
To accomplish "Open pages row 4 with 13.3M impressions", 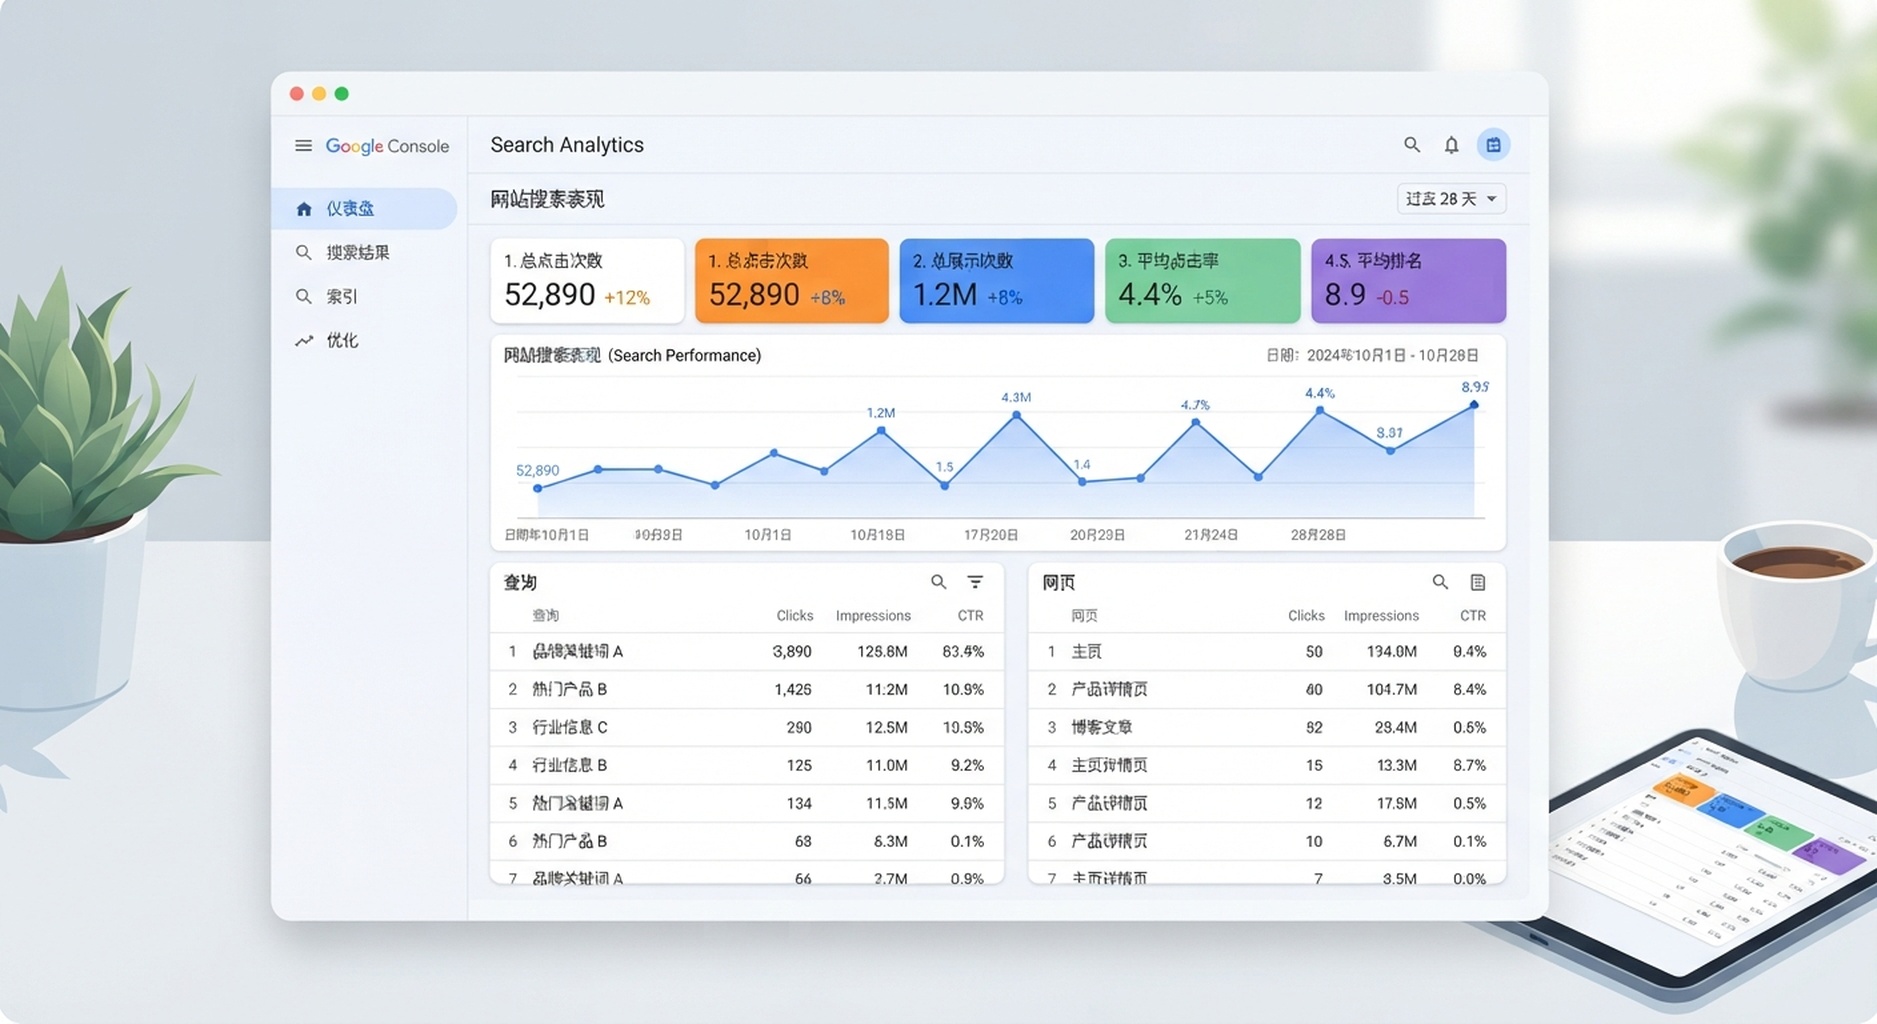I will point(1267,765).
